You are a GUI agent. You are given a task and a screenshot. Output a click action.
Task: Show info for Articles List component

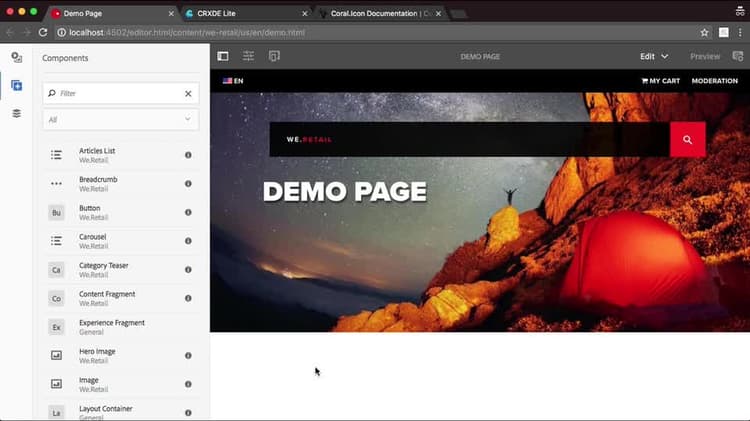point(188,155)
